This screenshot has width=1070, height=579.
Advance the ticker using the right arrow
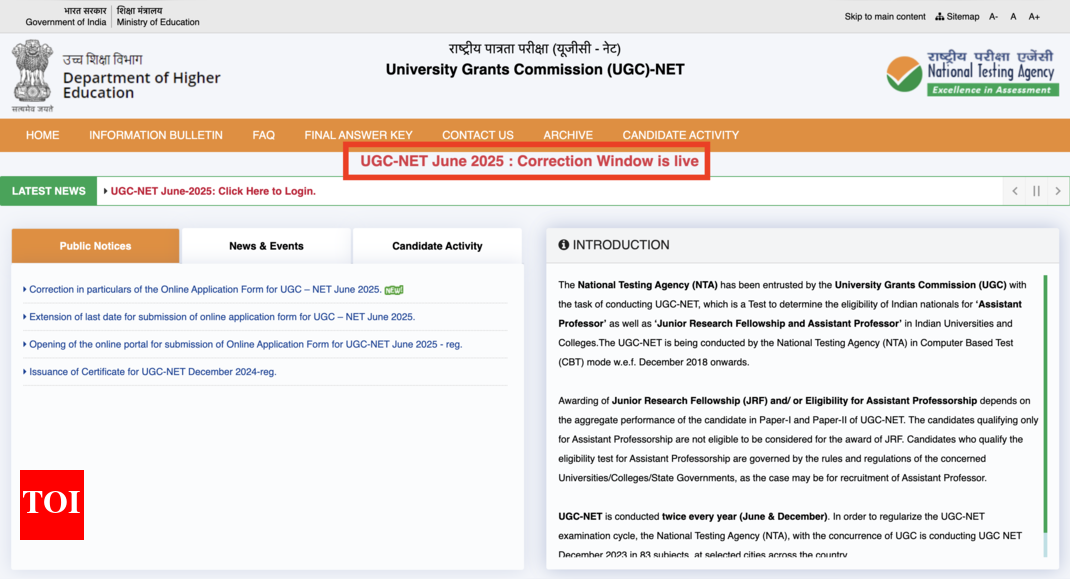coord(1059,190)
